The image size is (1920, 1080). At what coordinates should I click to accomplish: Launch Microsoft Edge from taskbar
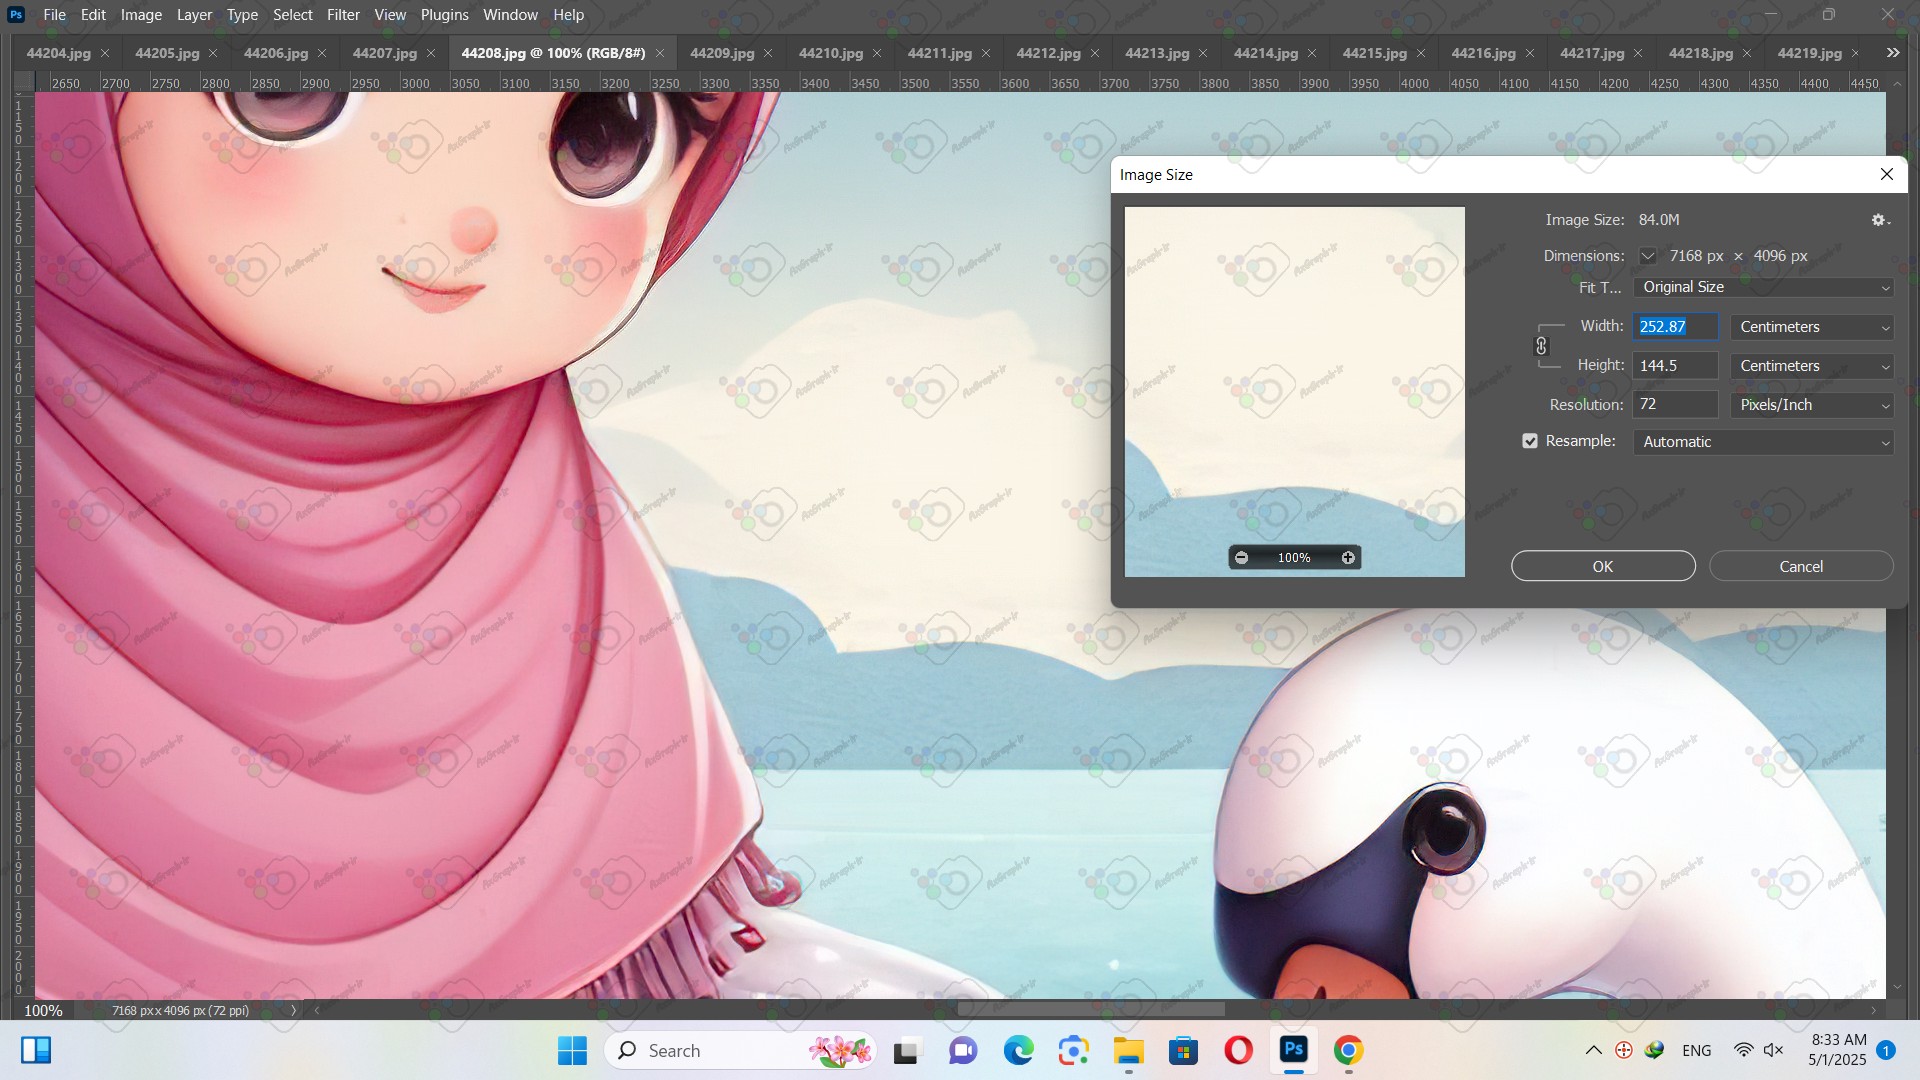pyautogui.click(x=1018, y=1051)
